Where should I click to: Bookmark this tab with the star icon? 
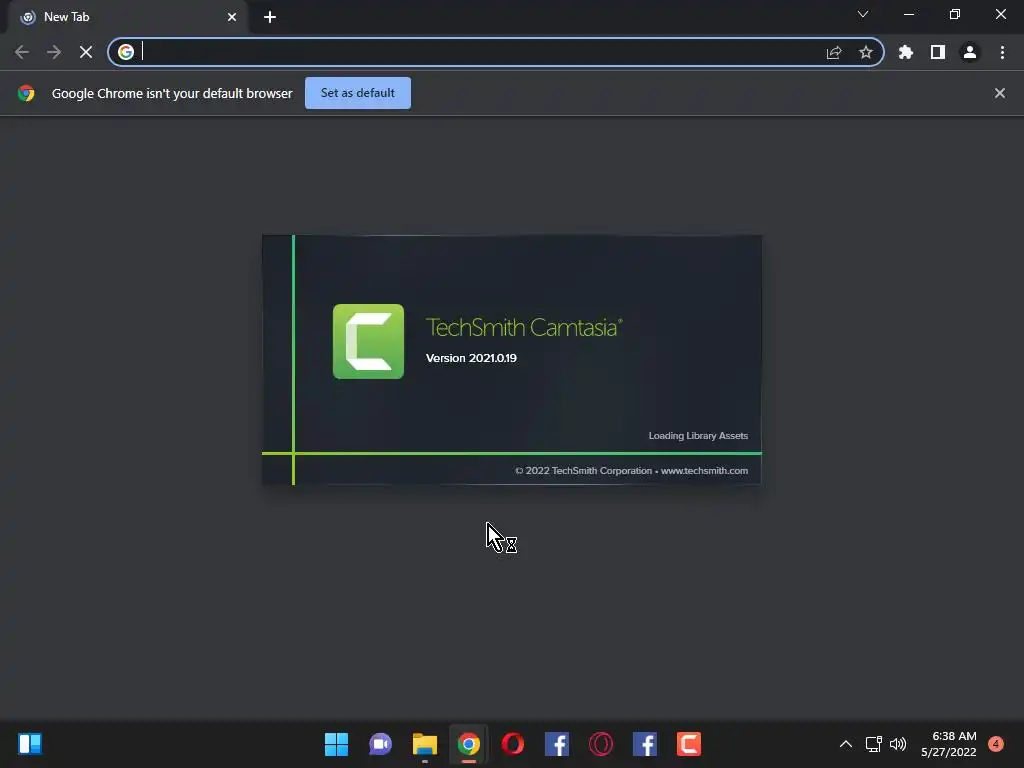click(865, 52)
